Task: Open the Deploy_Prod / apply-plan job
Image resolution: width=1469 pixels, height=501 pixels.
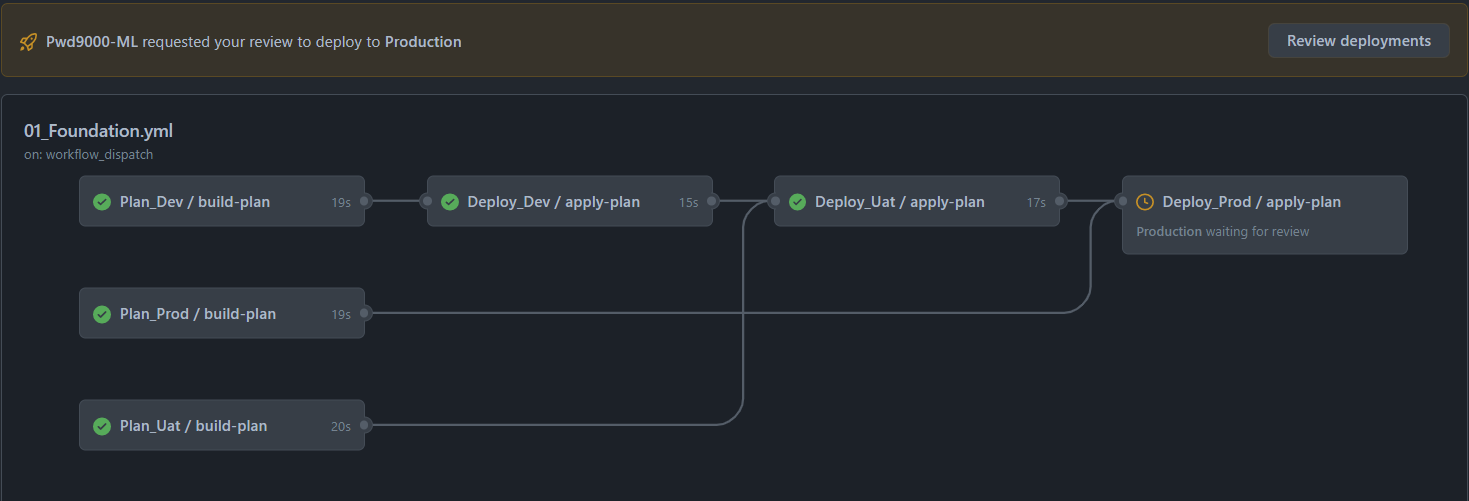Action: coord(1265,215)
